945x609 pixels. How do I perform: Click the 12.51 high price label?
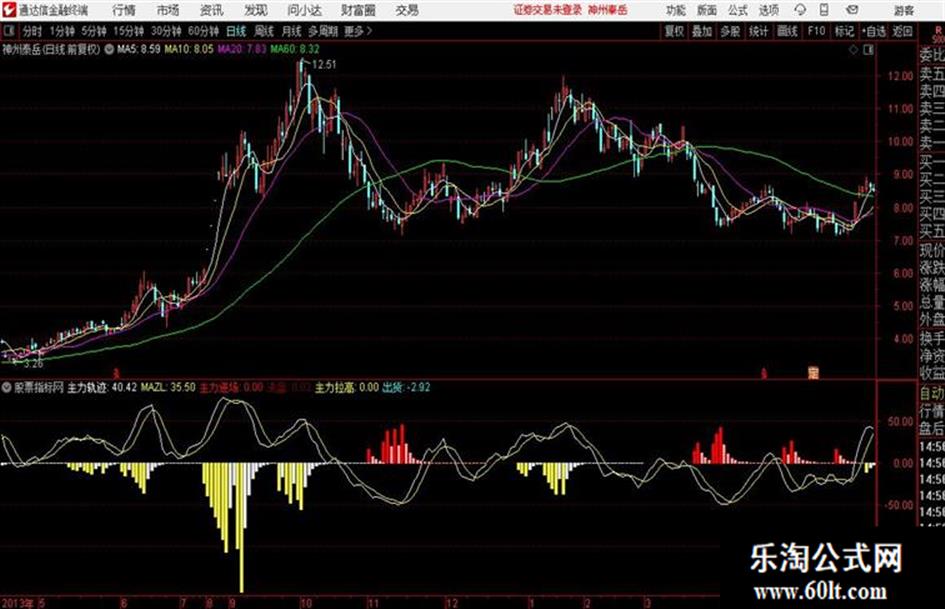(324, 65)
